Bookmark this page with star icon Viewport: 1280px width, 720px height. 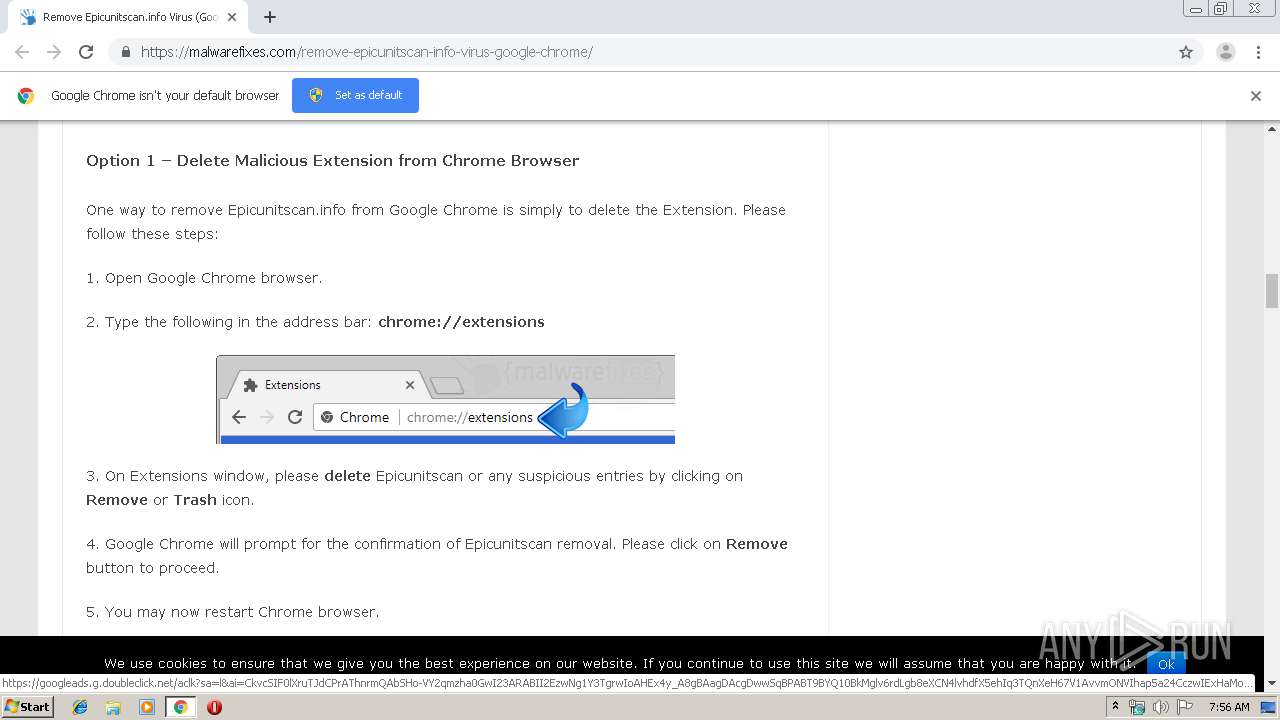[1186, 52]
